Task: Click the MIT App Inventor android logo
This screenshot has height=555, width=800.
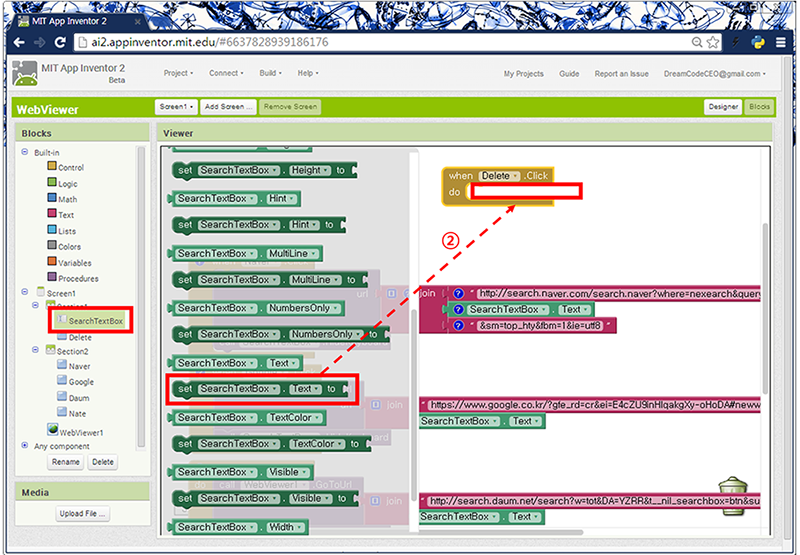Action: (x=25, y=73)
